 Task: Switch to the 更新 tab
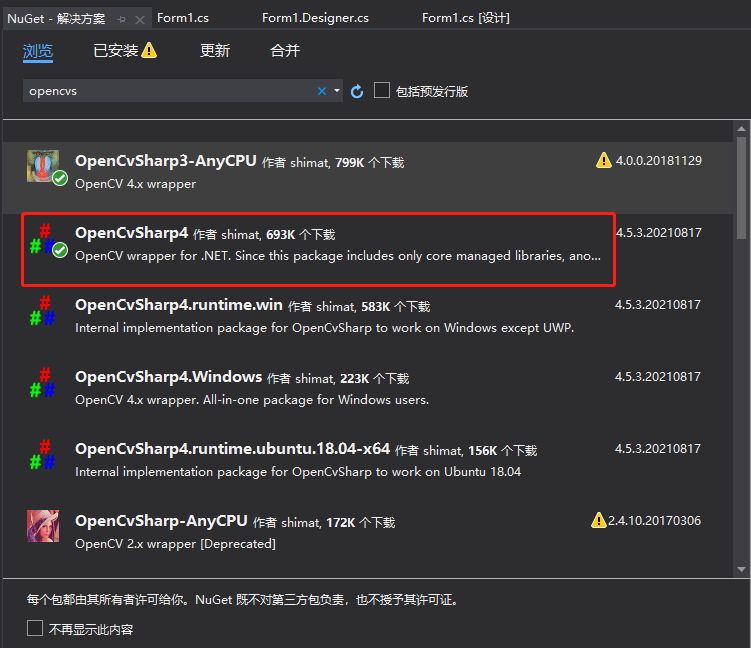pos(215,51)
